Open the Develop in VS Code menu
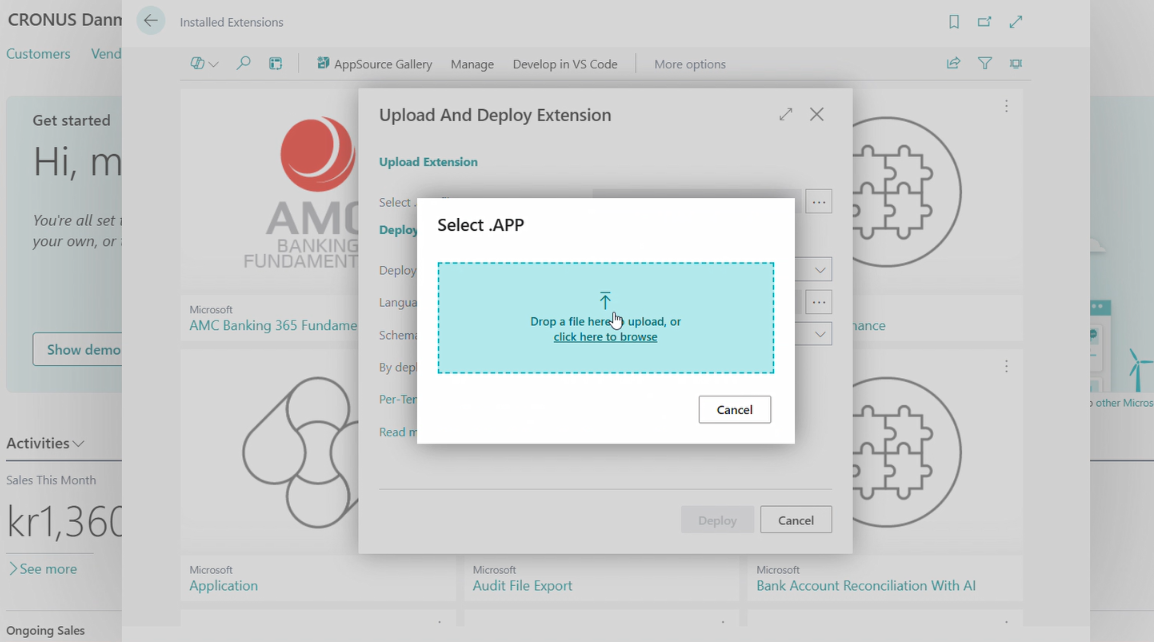The width and height of the screenshot is (1154, 642). [564, 64]
